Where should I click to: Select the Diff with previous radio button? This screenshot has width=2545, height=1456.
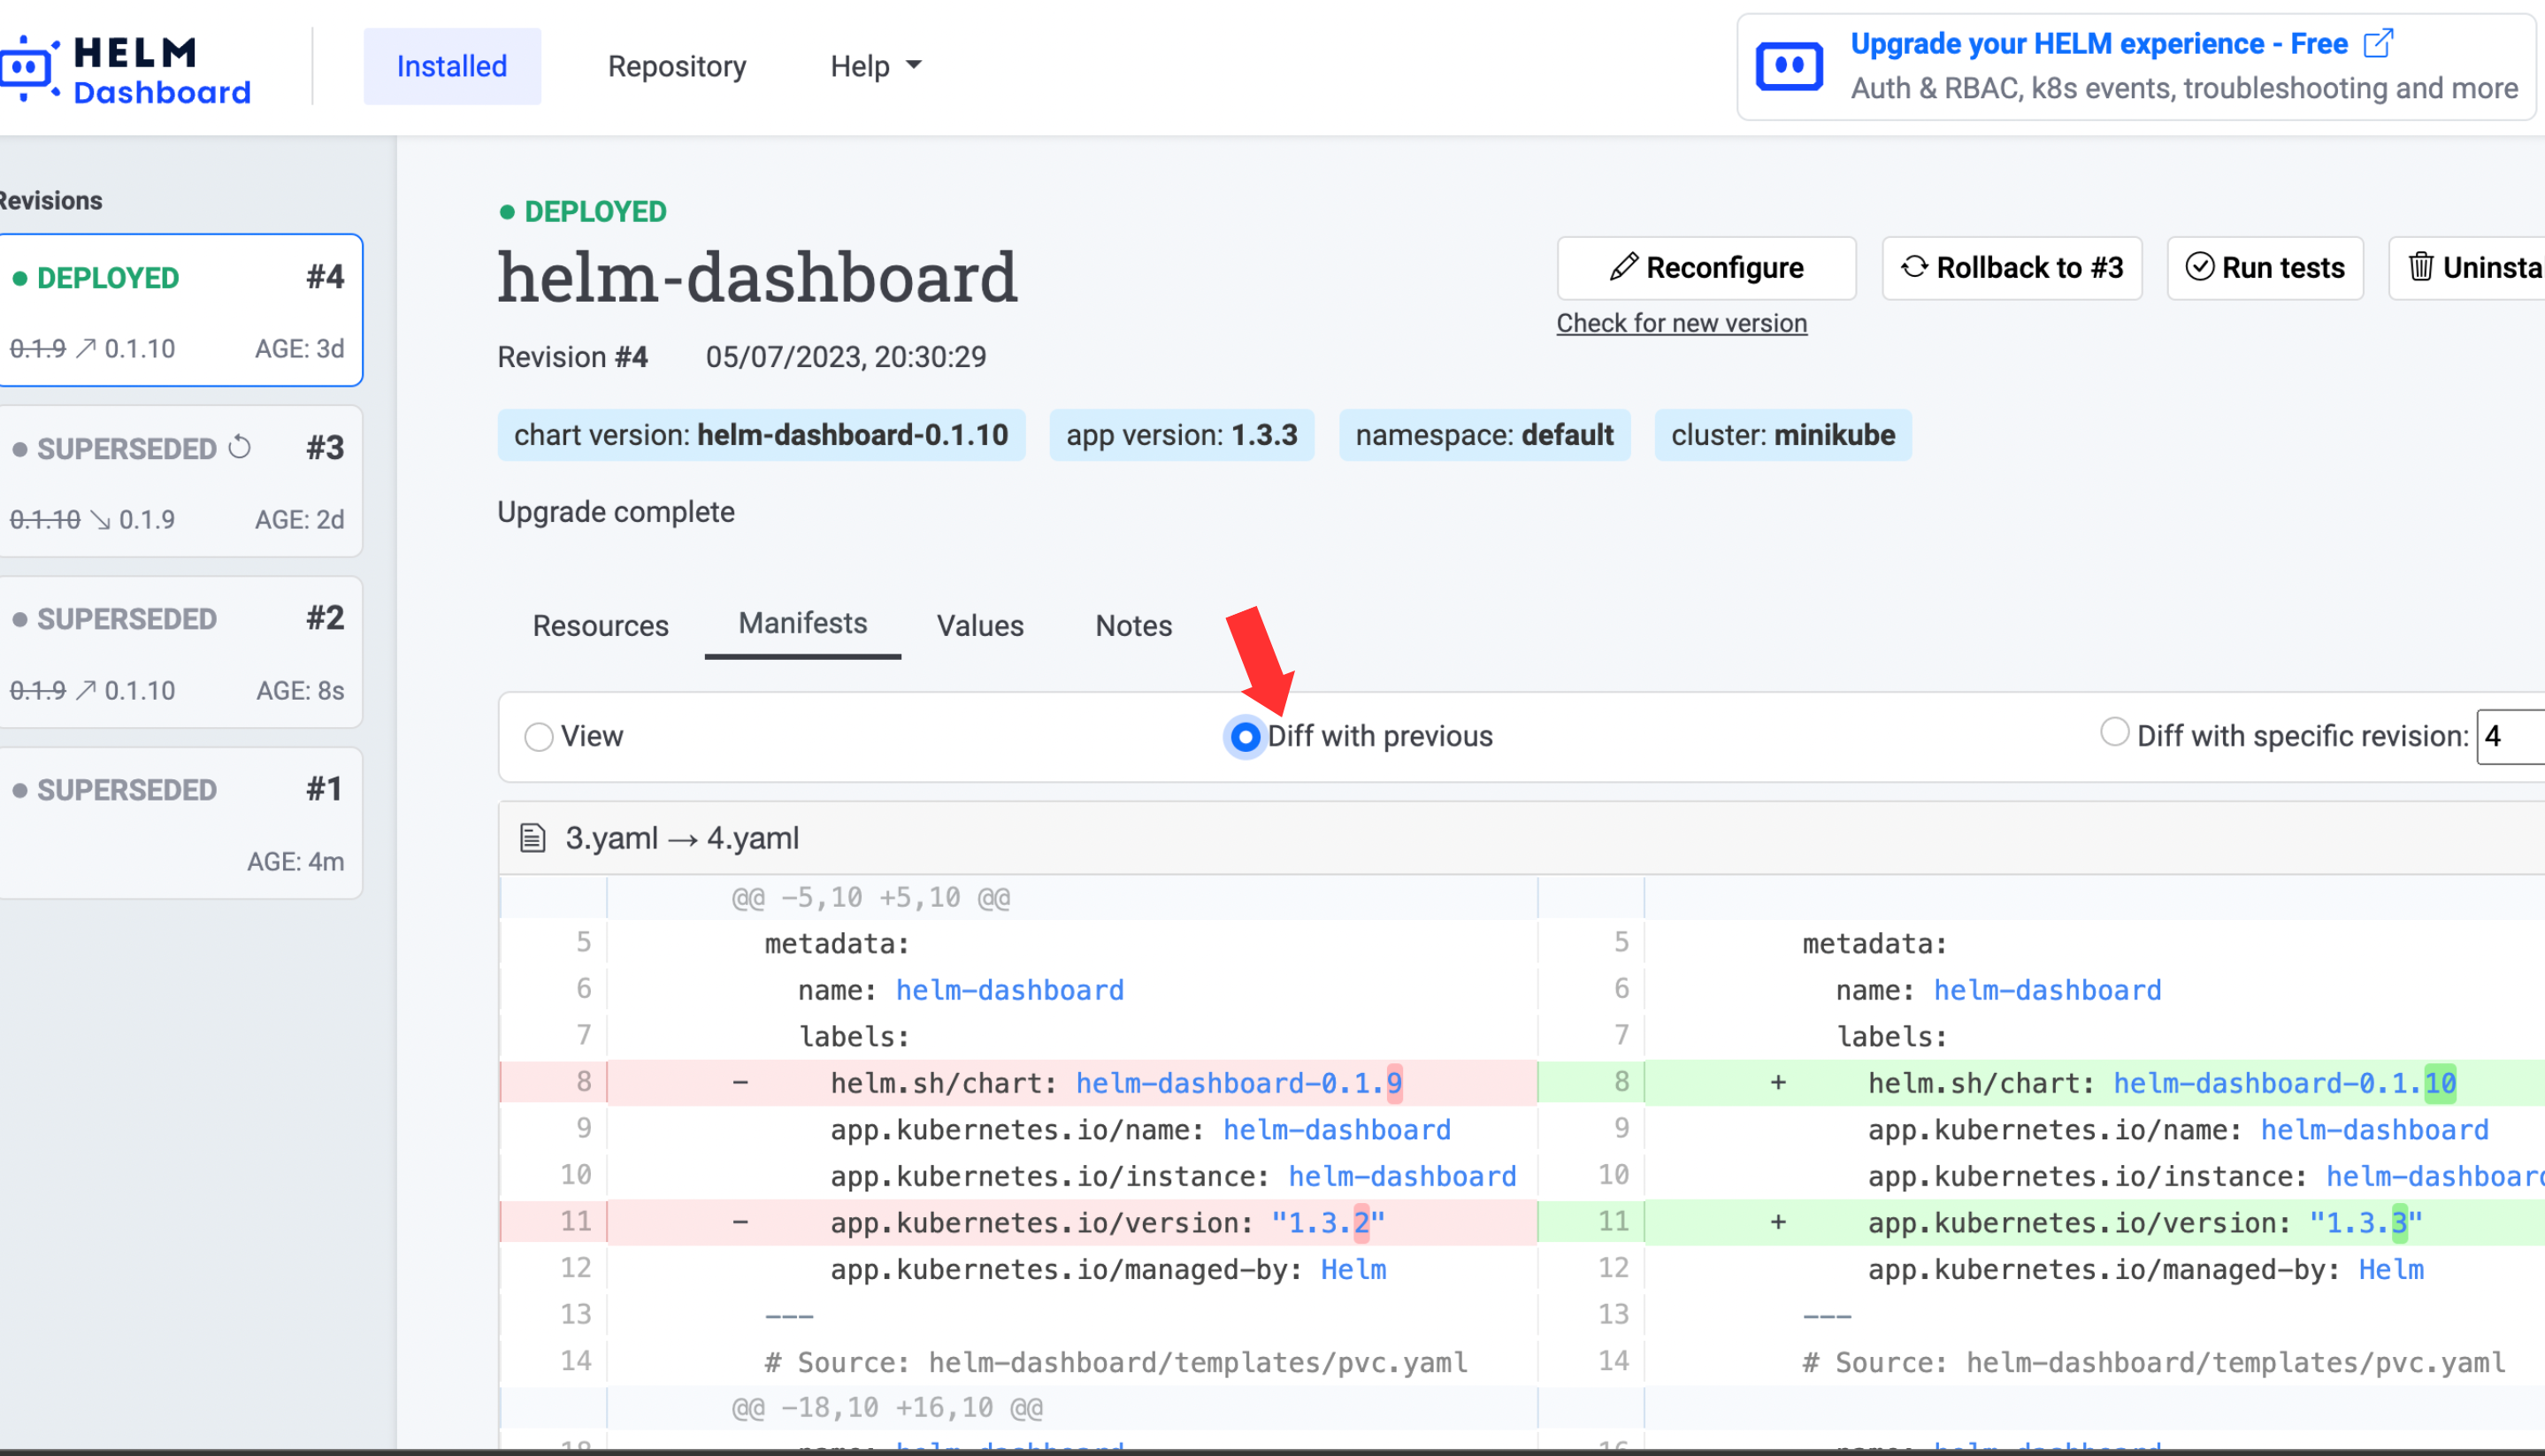[1245, 737]
